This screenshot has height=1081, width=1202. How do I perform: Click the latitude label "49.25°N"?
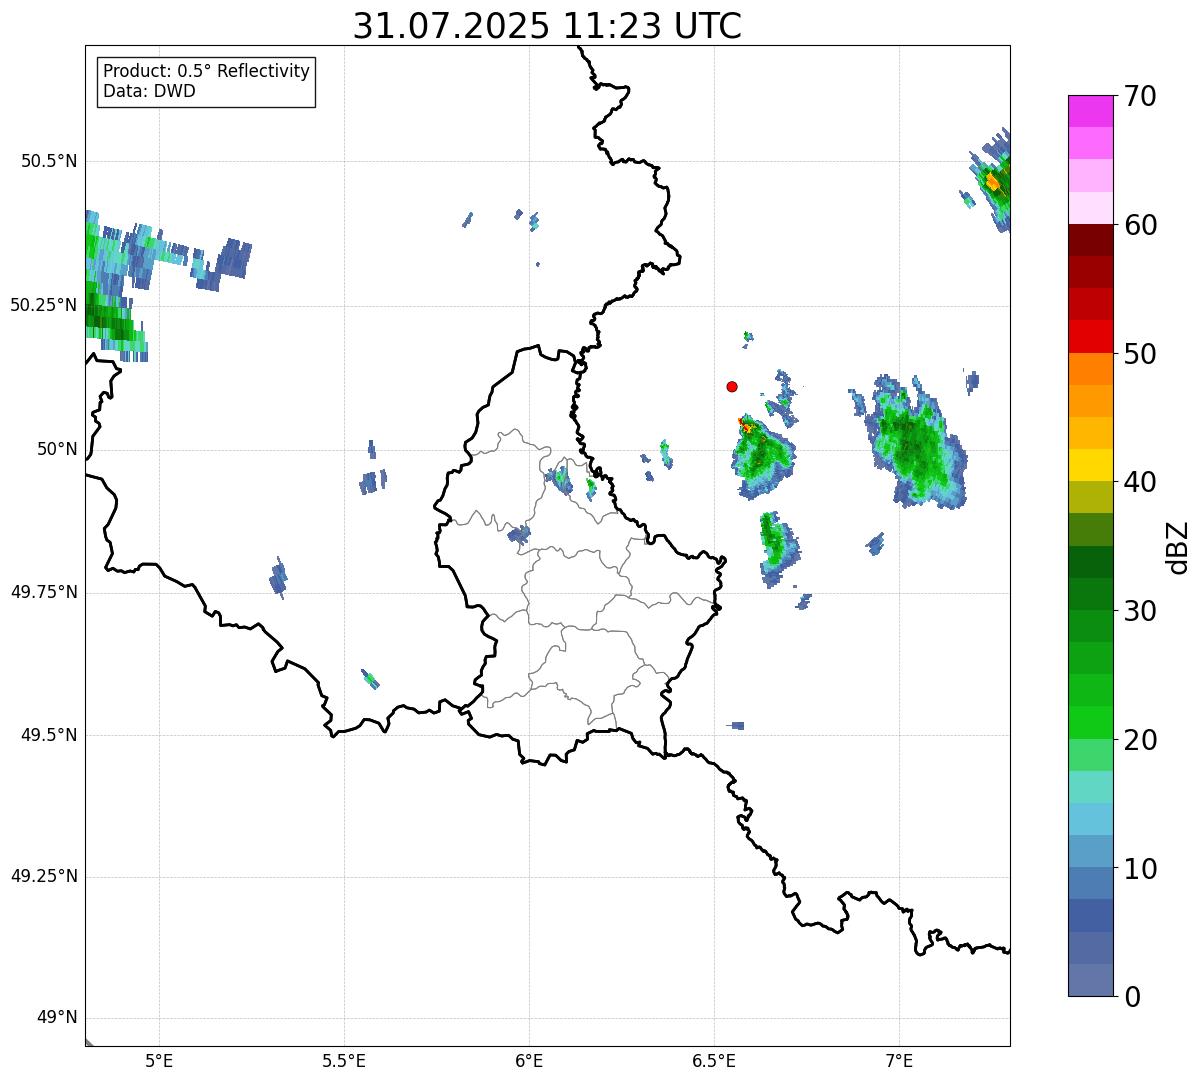[44, 876]
